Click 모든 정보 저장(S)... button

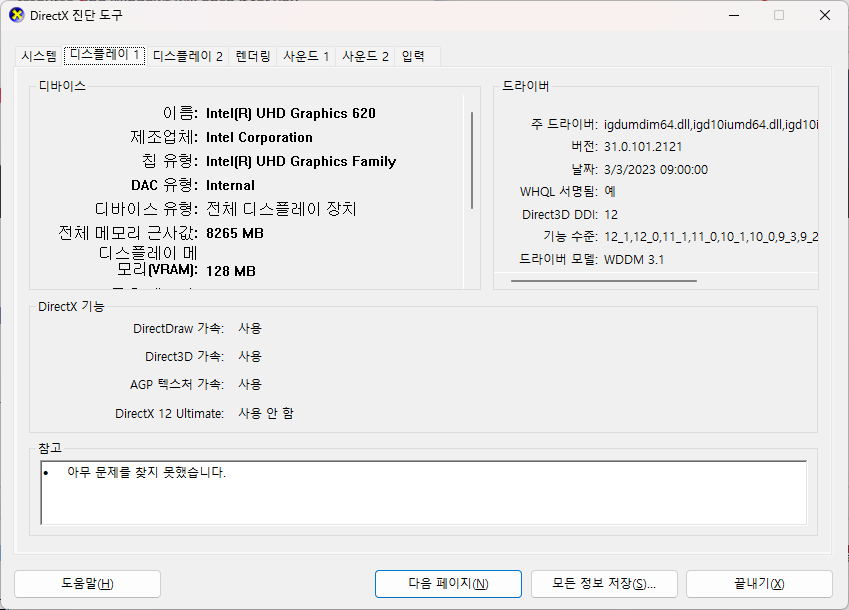604,583
